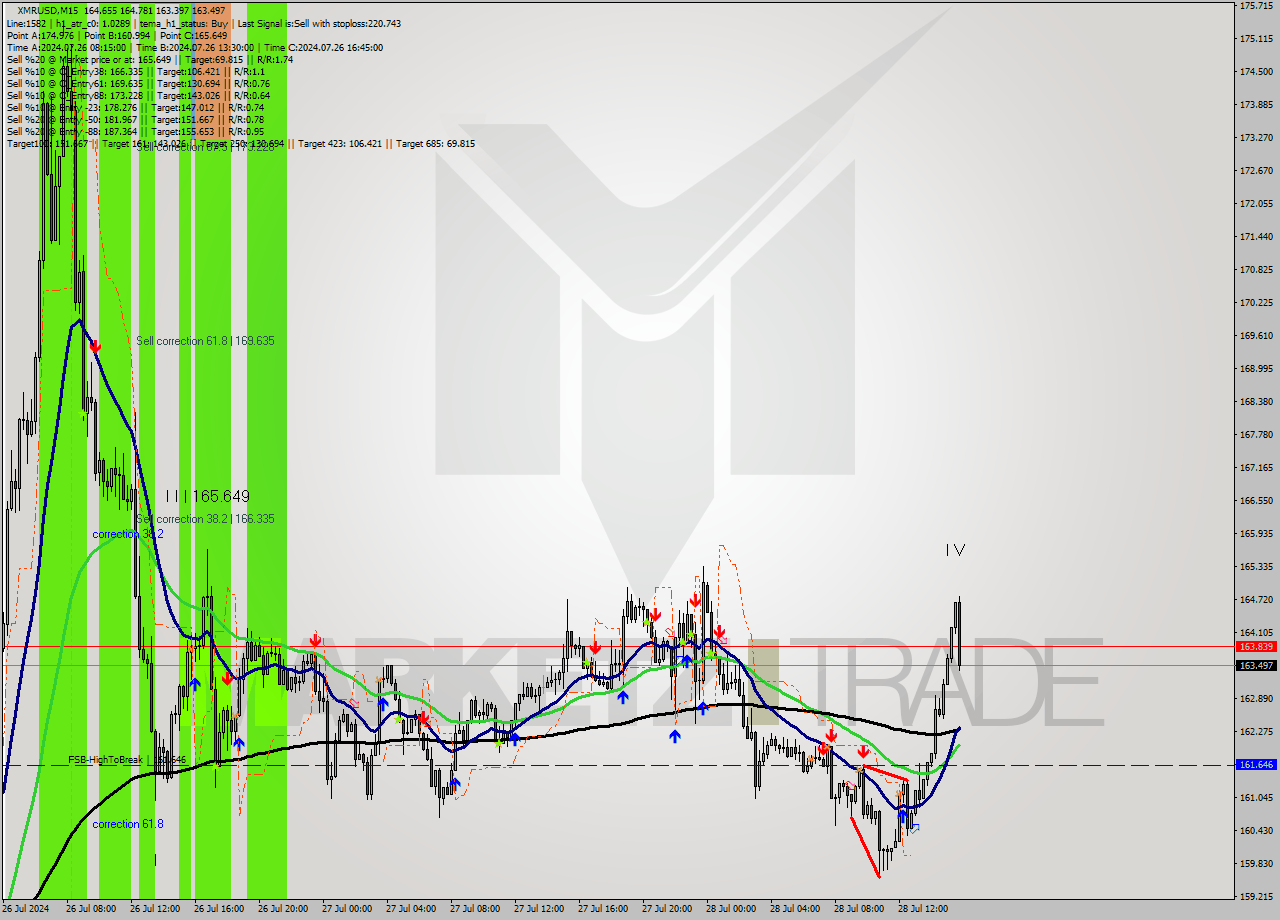Viewport: 1280px width, 920px height.
Task: Click the '28 Jul 00:00' time axis label
Action: click(731, 909)
